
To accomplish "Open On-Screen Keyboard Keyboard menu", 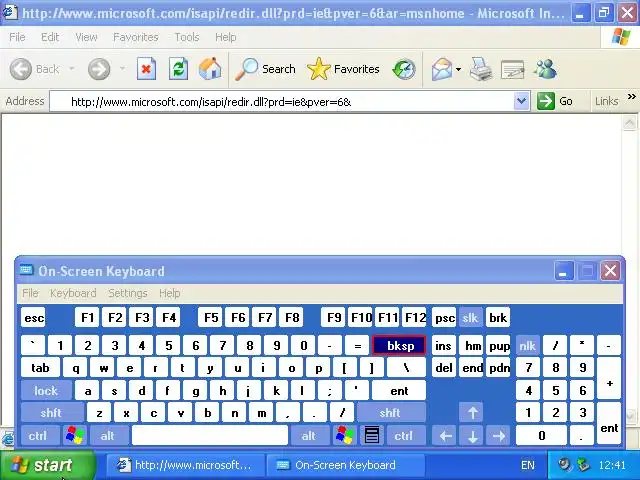I will [73, 293].
